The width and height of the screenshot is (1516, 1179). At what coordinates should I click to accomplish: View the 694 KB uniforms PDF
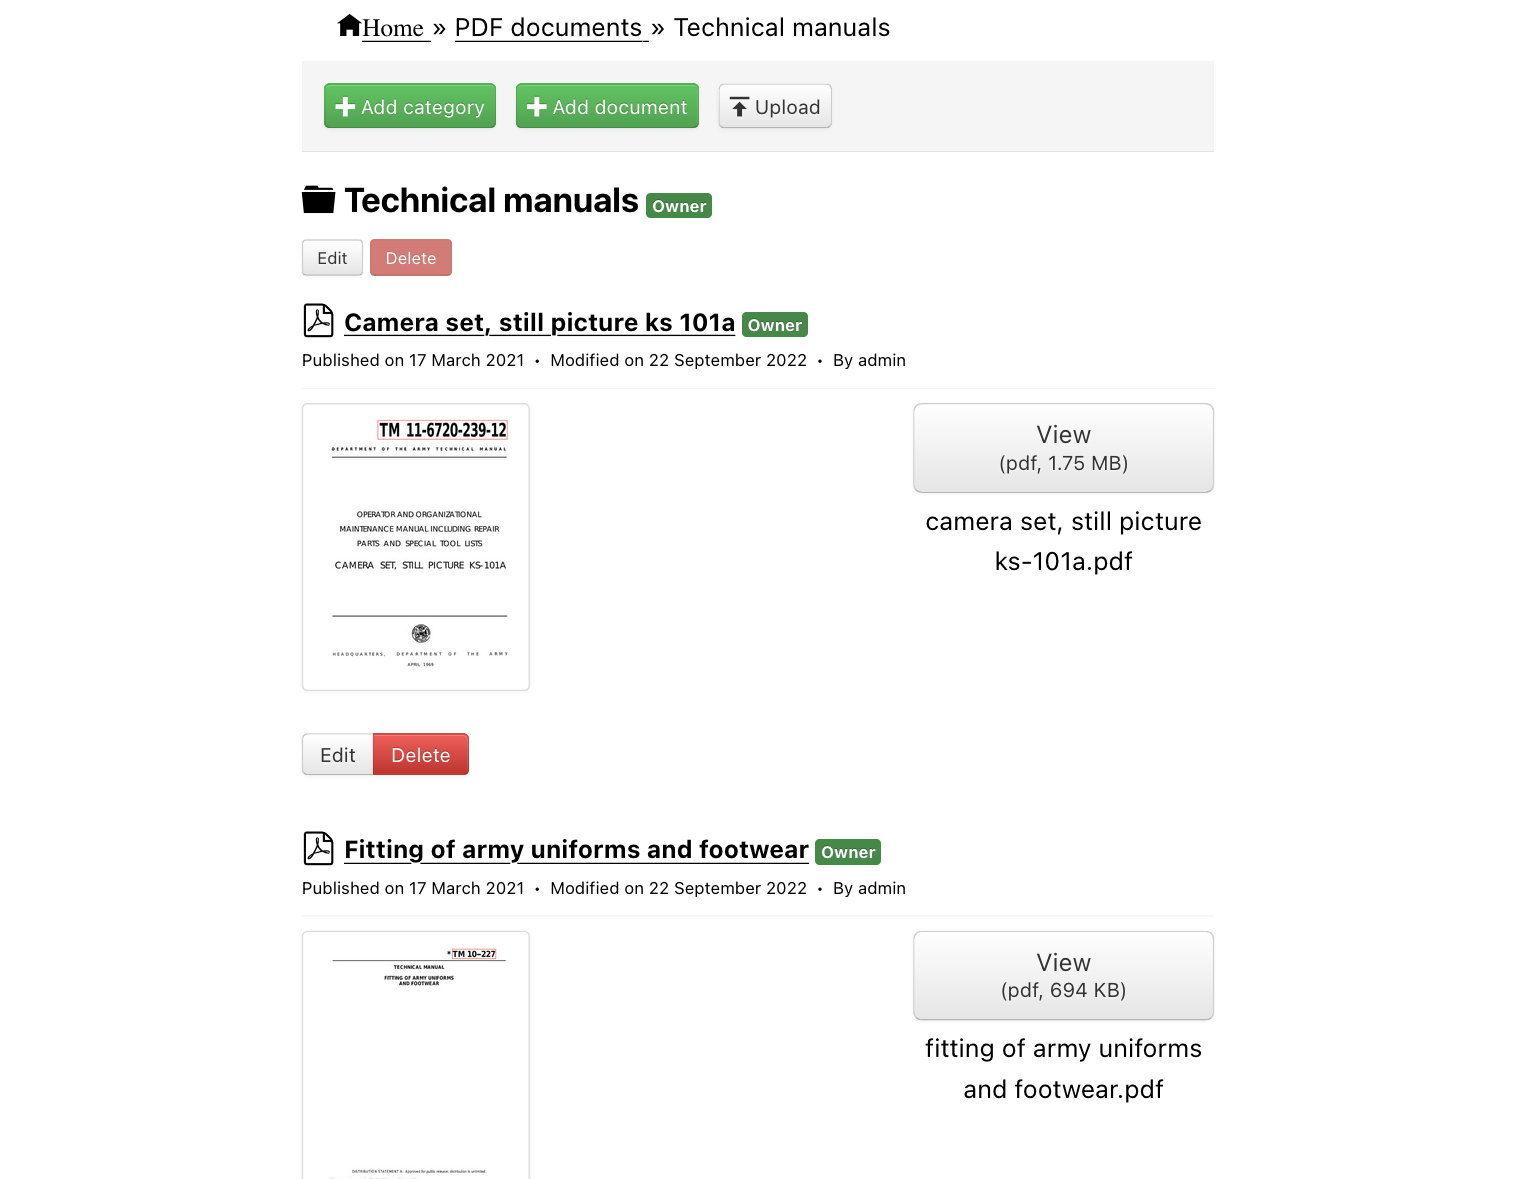pyautogui.click(x=1063, y=976)
